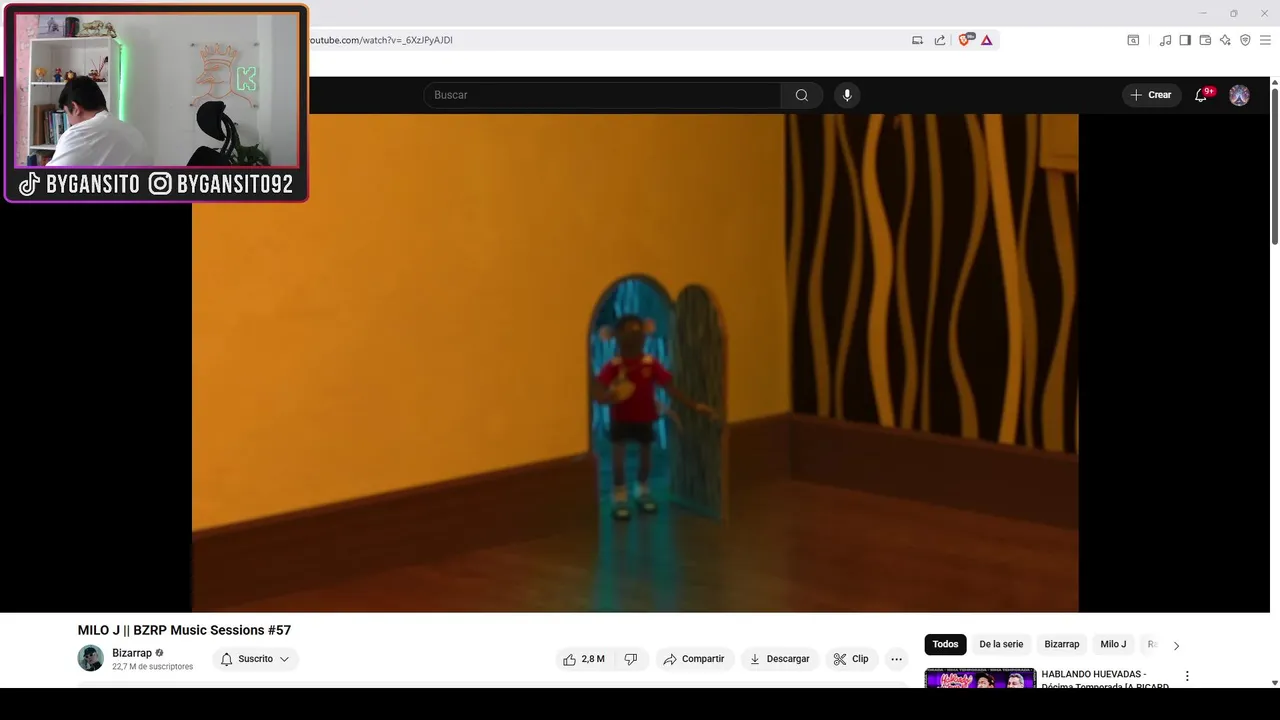Activate voice search microphone

click(x=847, y=95)
